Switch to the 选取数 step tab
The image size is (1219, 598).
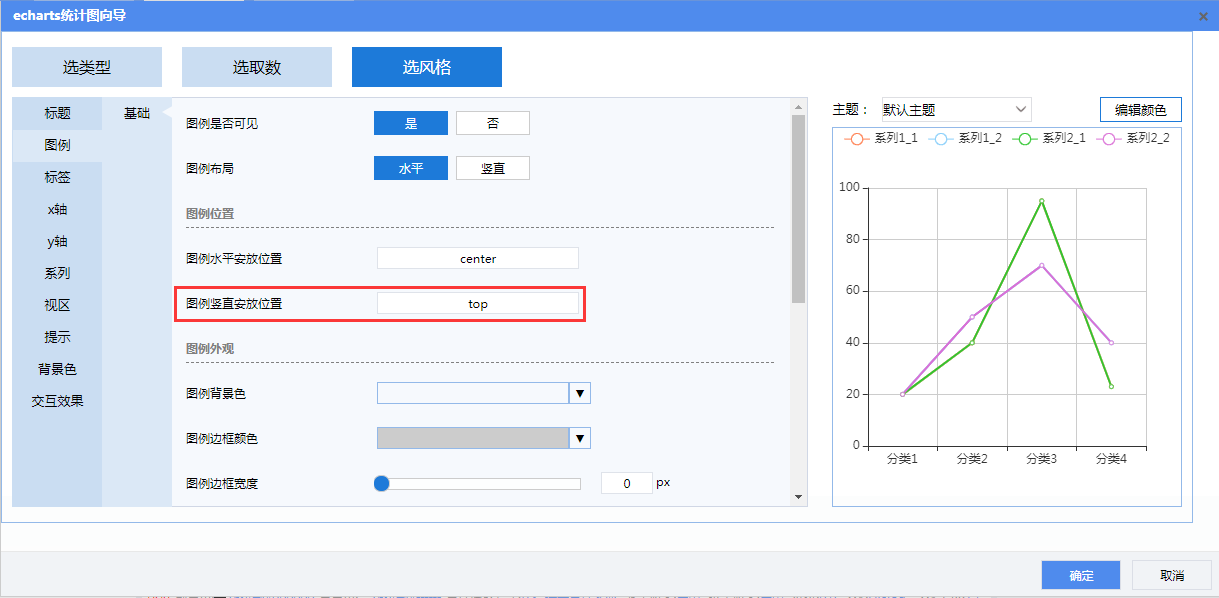257,68
